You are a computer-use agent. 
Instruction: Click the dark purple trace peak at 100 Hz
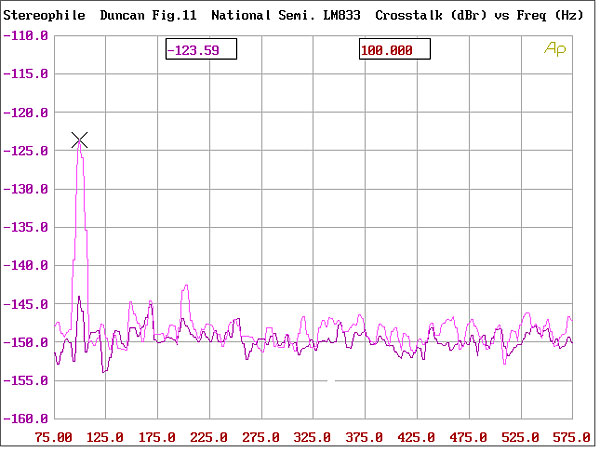pyautogui.click(x=79, y=297)
